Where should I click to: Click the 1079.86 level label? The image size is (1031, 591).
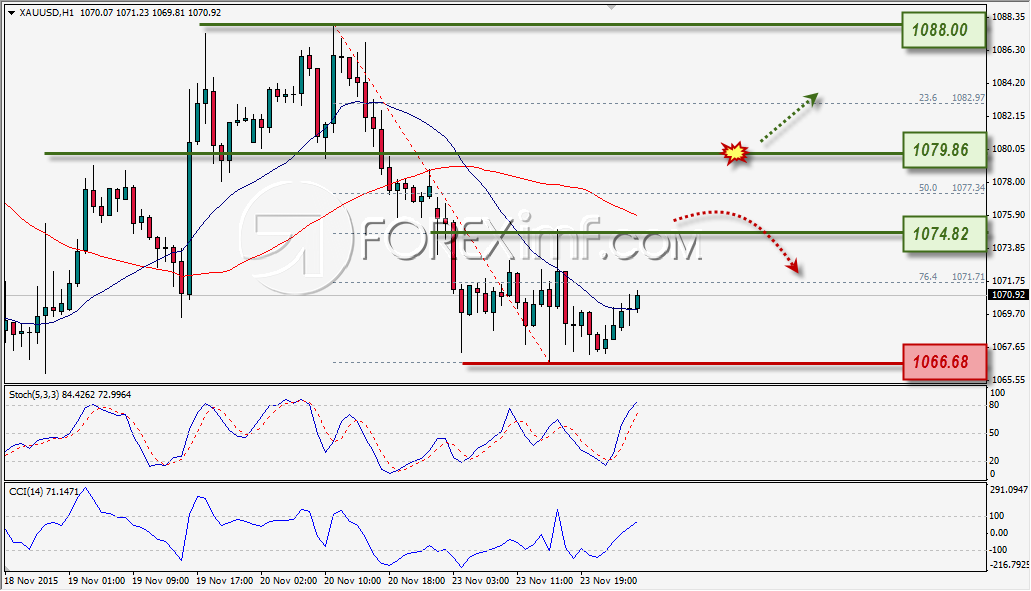[944, 150]
